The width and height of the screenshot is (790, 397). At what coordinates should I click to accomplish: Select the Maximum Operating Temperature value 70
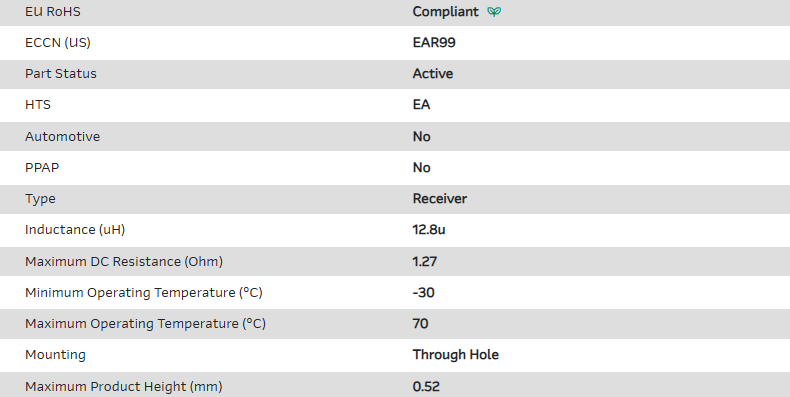tap(420, 323)
